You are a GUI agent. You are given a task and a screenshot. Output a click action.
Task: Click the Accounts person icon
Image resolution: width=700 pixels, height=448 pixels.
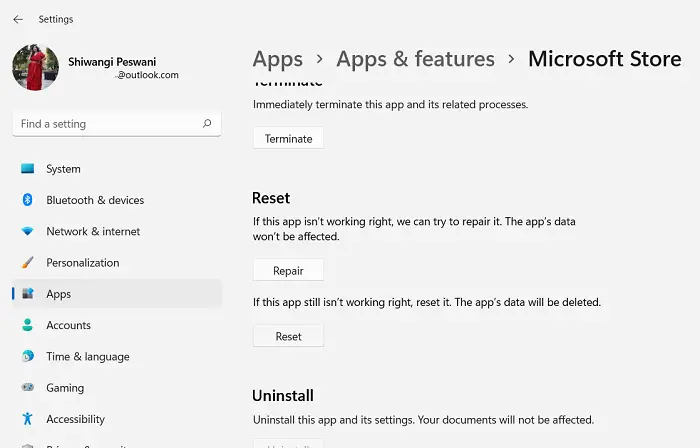pyautogui.click(x=27, y=325)
